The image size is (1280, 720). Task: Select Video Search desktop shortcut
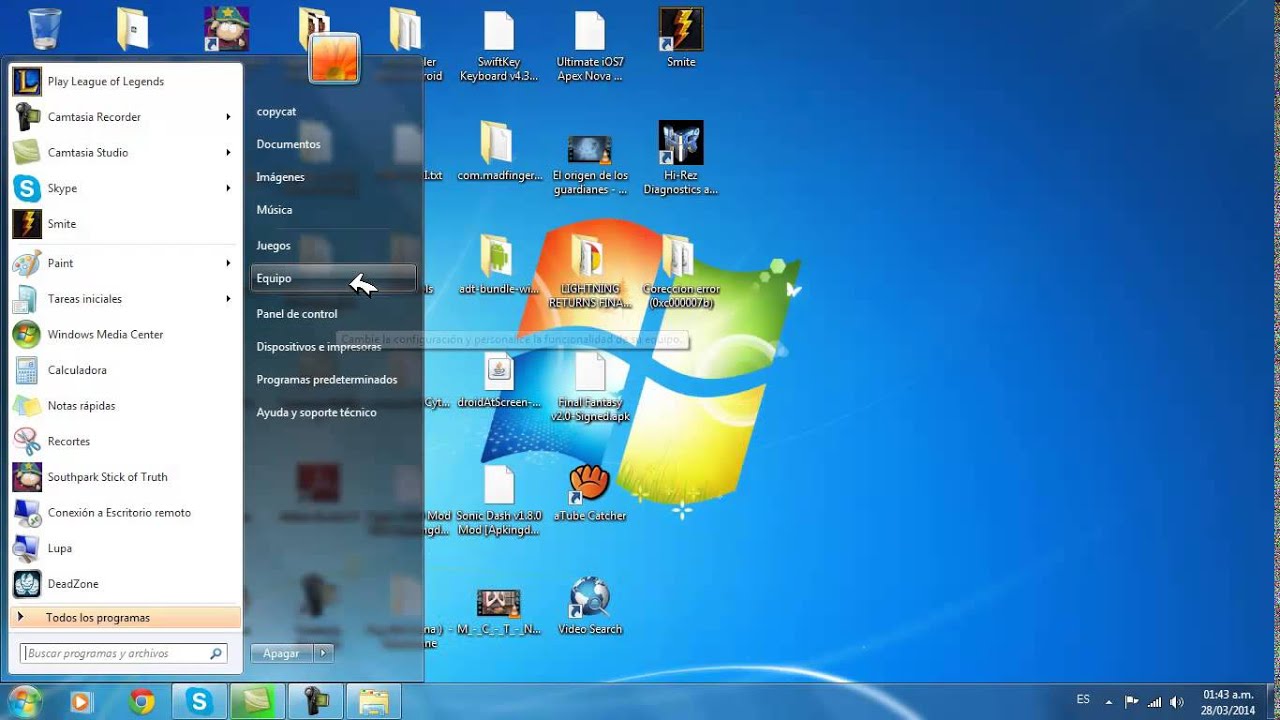point(590,606)
